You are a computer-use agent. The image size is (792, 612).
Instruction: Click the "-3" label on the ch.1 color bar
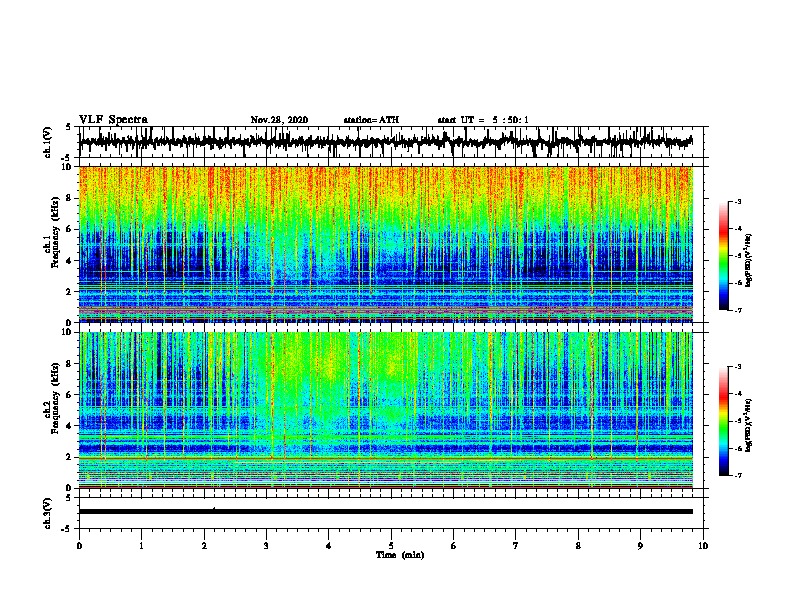point(737,201)
